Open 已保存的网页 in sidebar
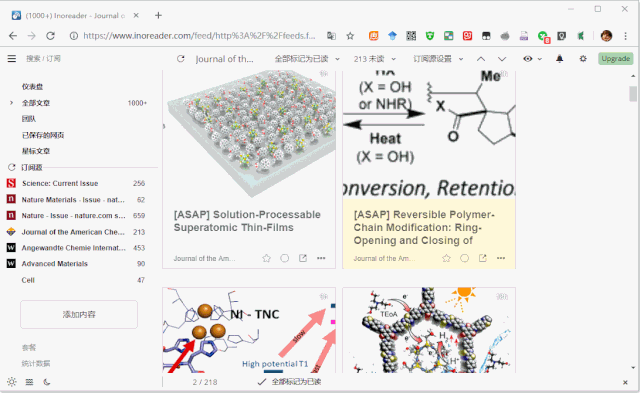The image size is (640, 393). pyautogui.click(x=43, y=135)
